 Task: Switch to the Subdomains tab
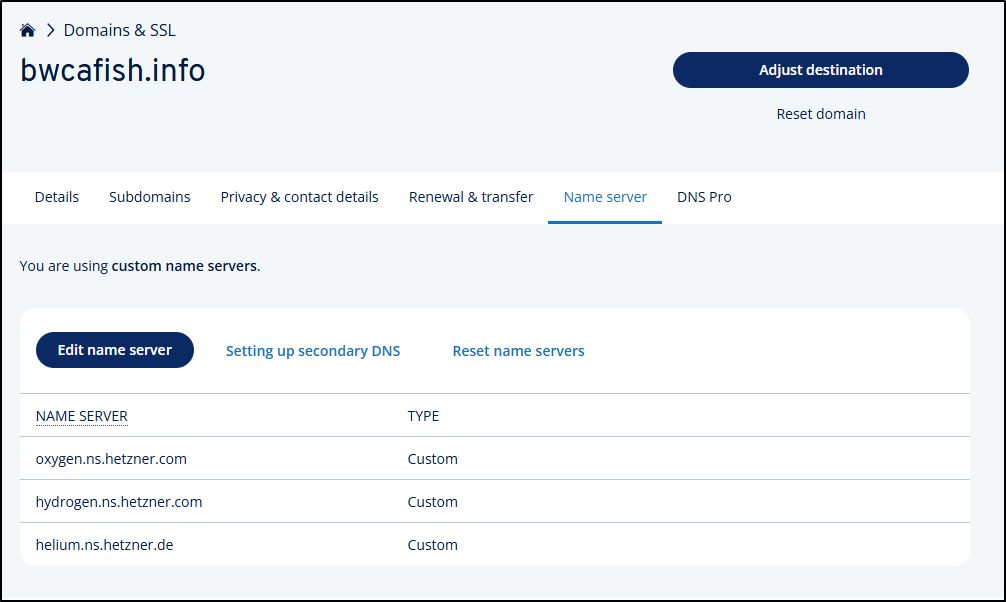click(149, 197)
